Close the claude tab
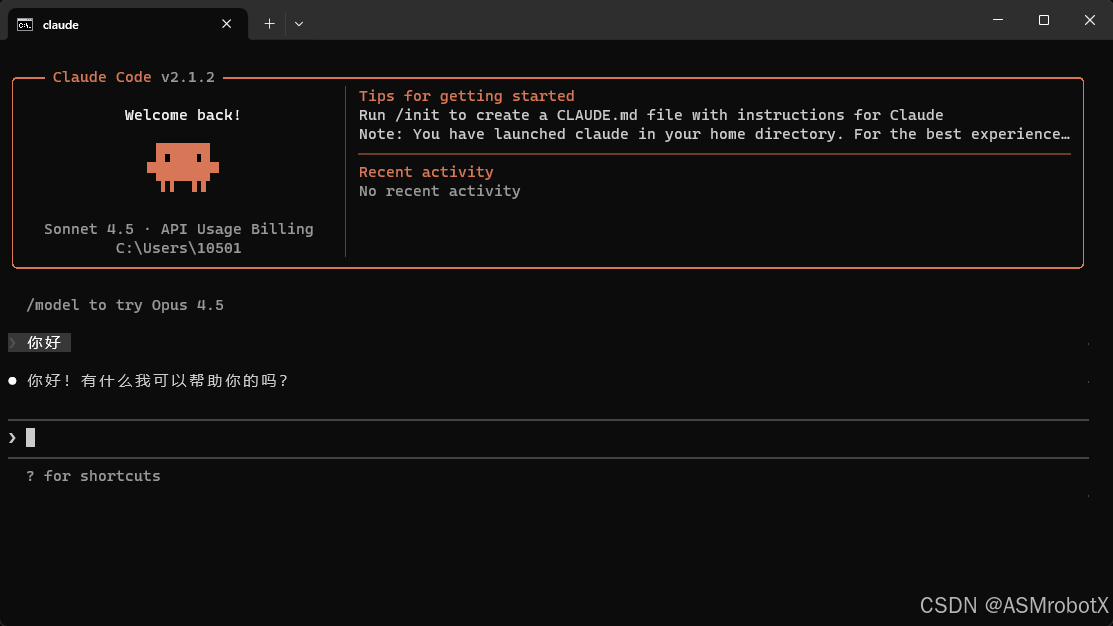Image resolution: width=1113 pixels, height=626 pixels. pos(226,24)
